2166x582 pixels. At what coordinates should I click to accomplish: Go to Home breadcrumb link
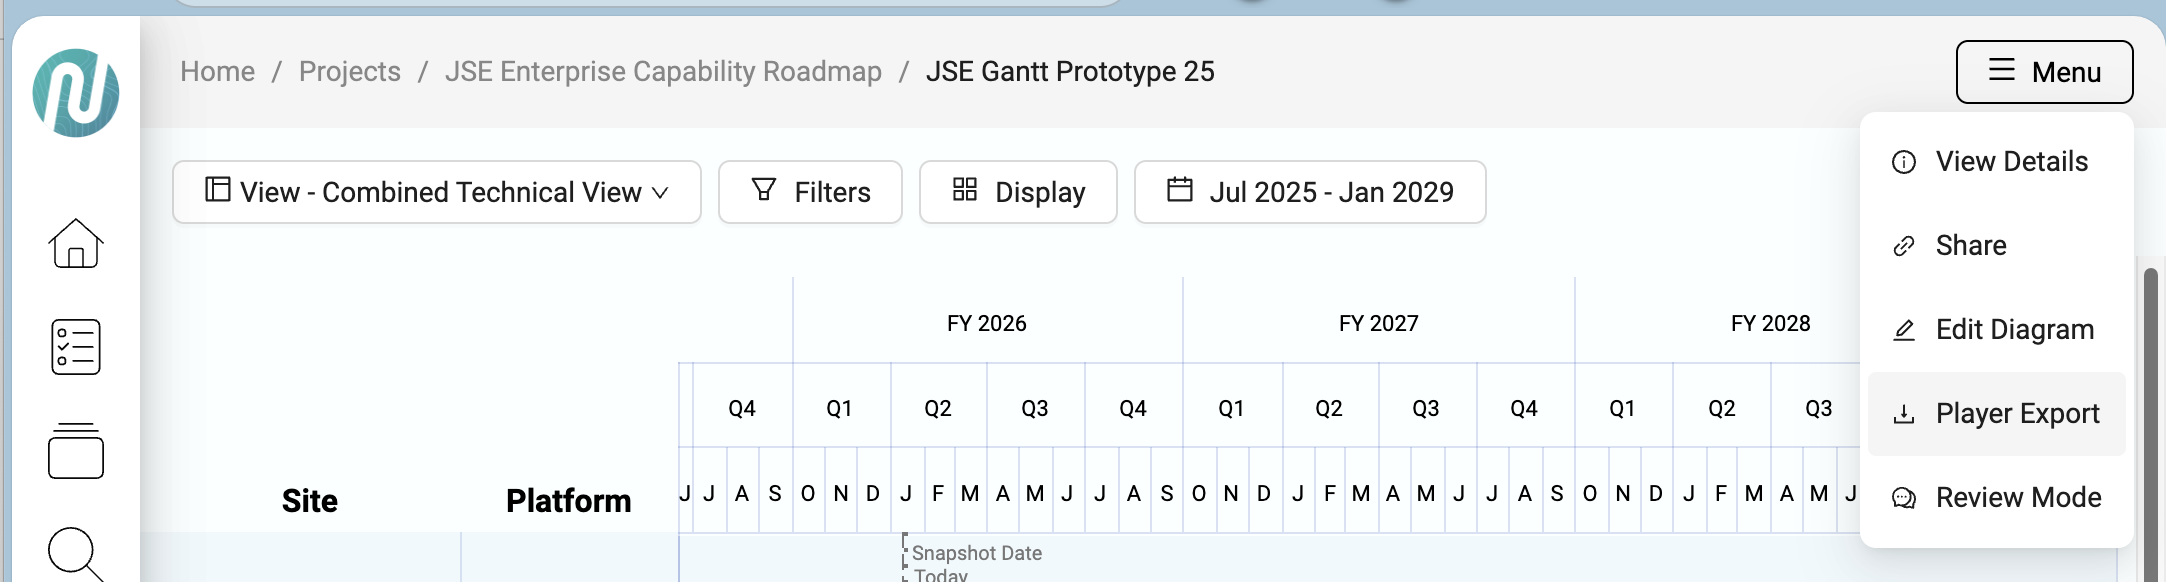click(x=218, y=72)
